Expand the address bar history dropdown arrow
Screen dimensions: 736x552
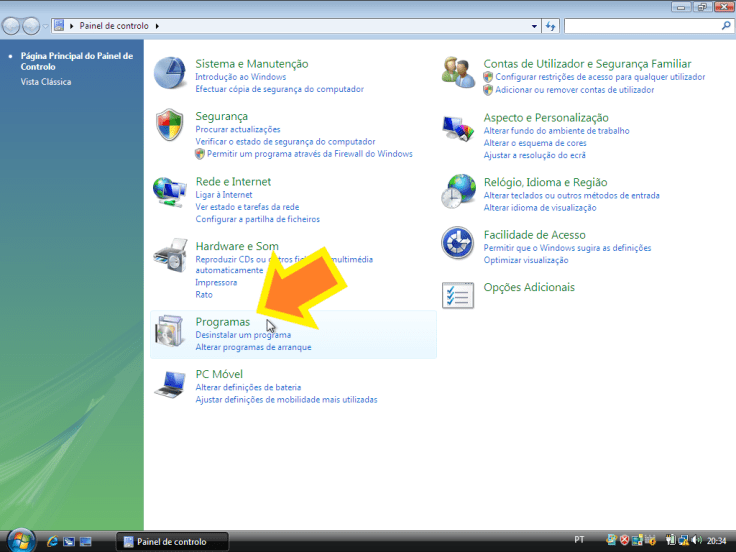(533, 25)
